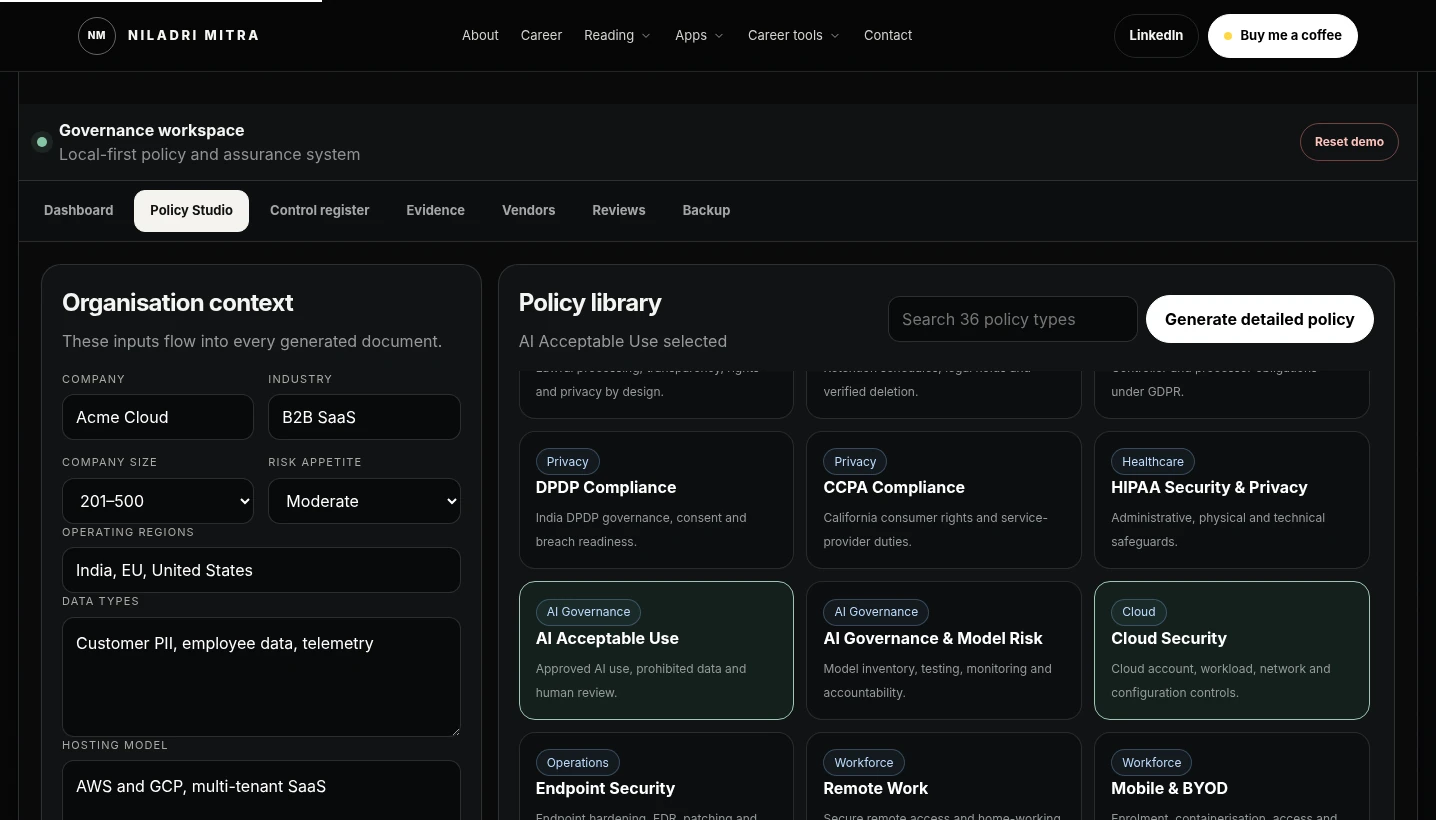The height and width of the screenshot is (820, 1436).
Task: Go to the Reviews tab
Action: point(619,210)
